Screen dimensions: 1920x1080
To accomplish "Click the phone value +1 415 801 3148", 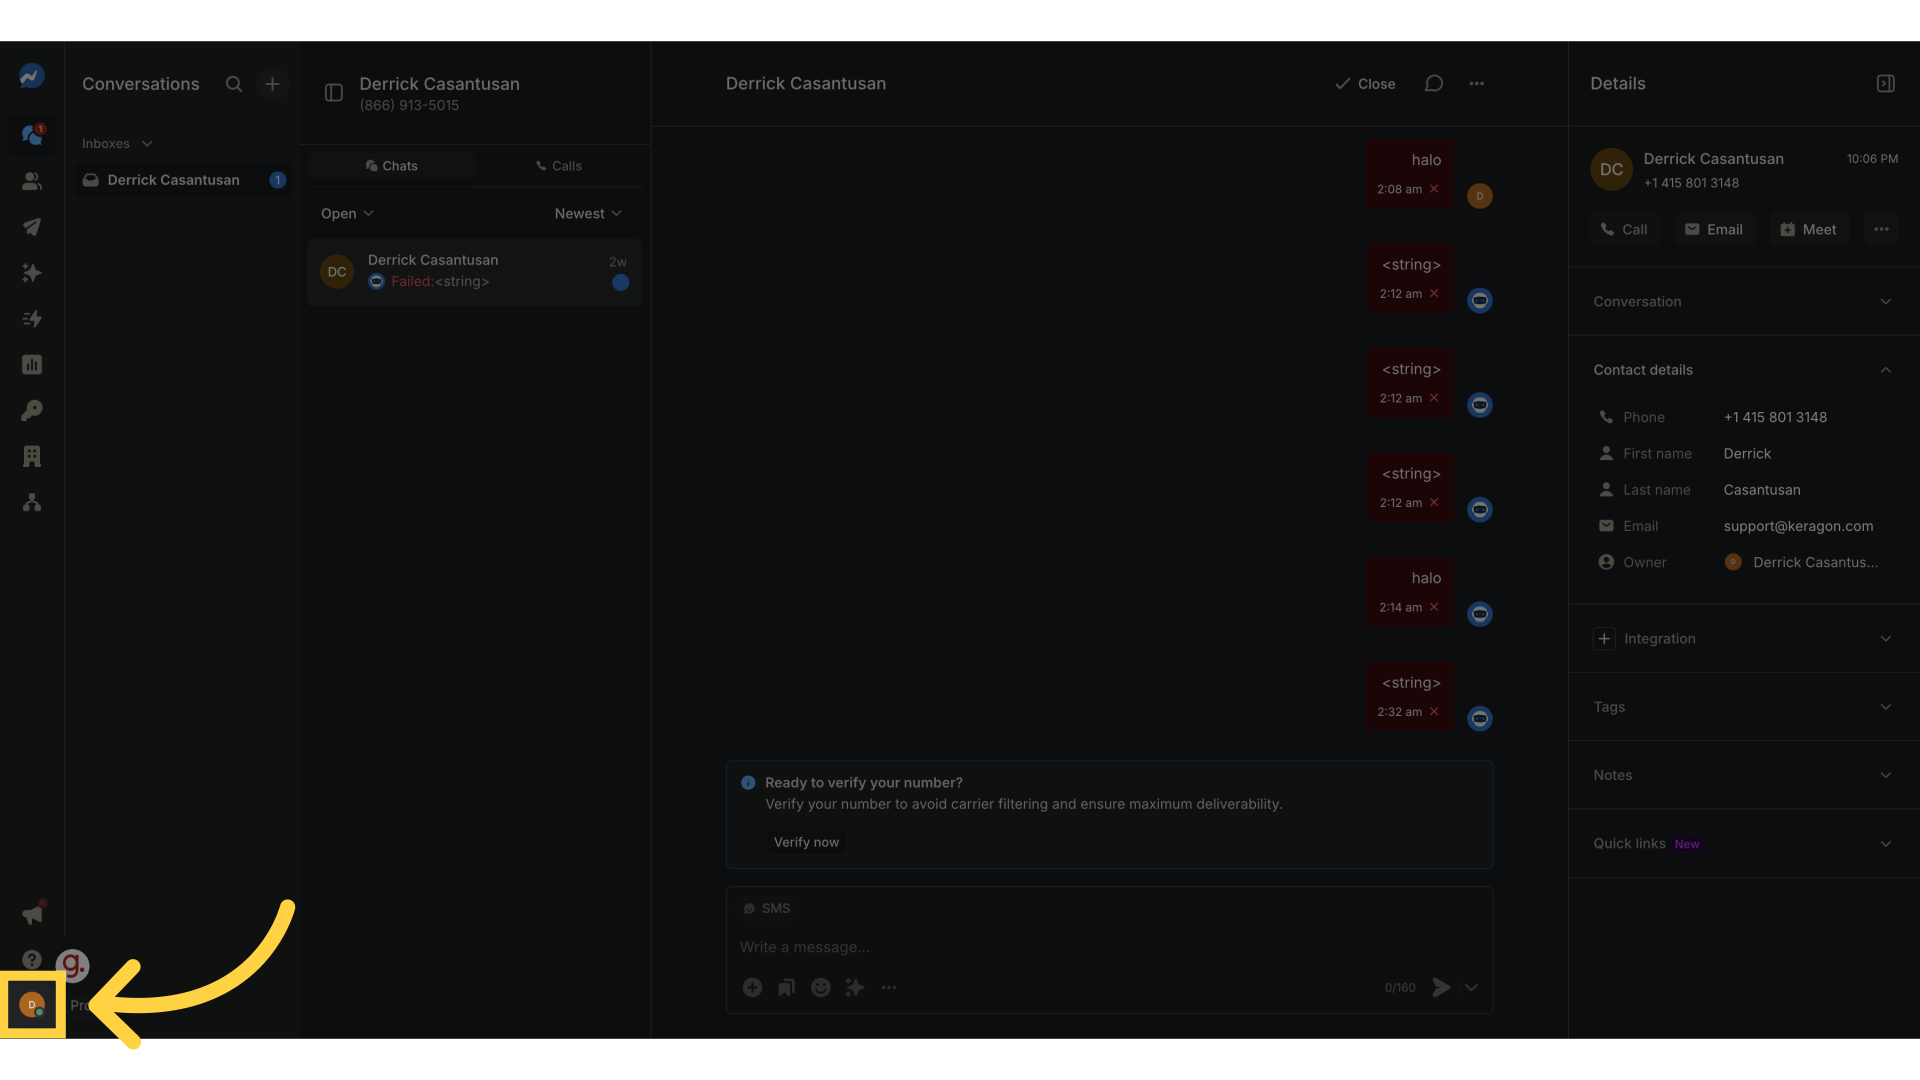I will coord(1775,418).
